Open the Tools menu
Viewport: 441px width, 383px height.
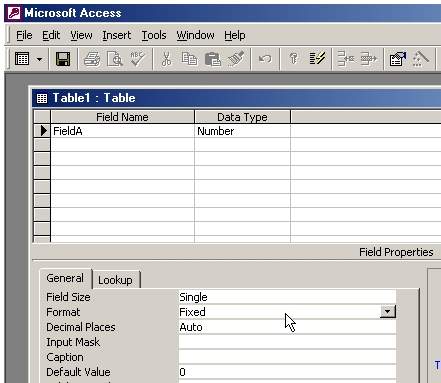click(154, 35)
